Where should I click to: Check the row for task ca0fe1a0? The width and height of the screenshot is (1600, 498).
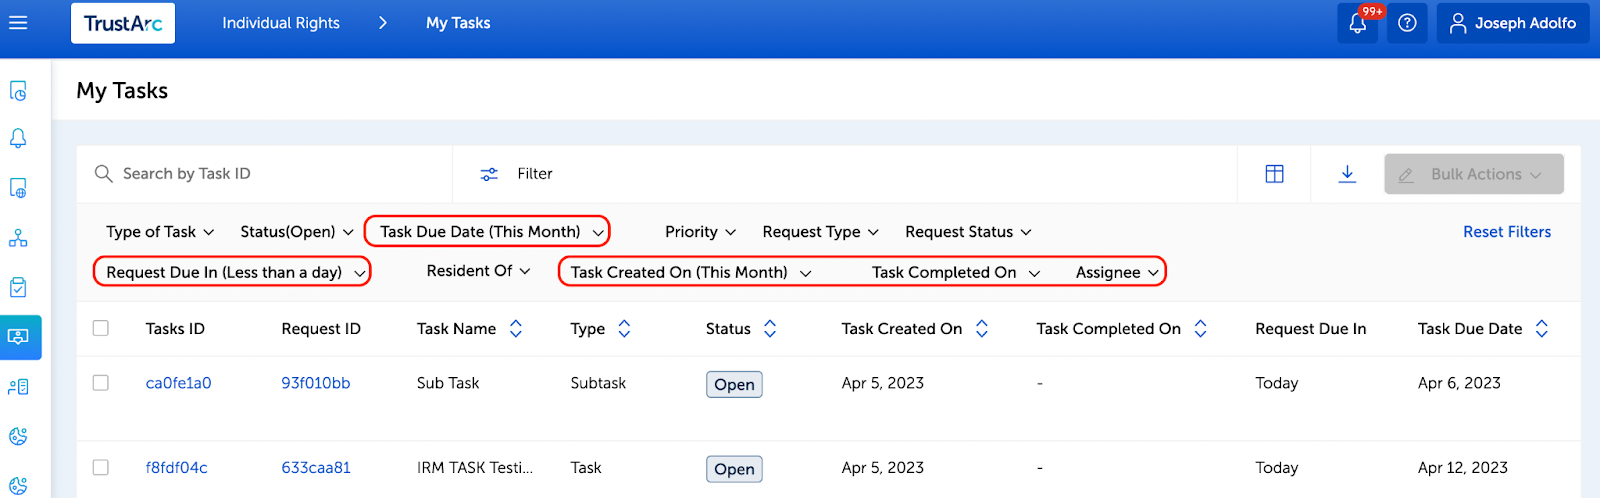pos(101,383)
